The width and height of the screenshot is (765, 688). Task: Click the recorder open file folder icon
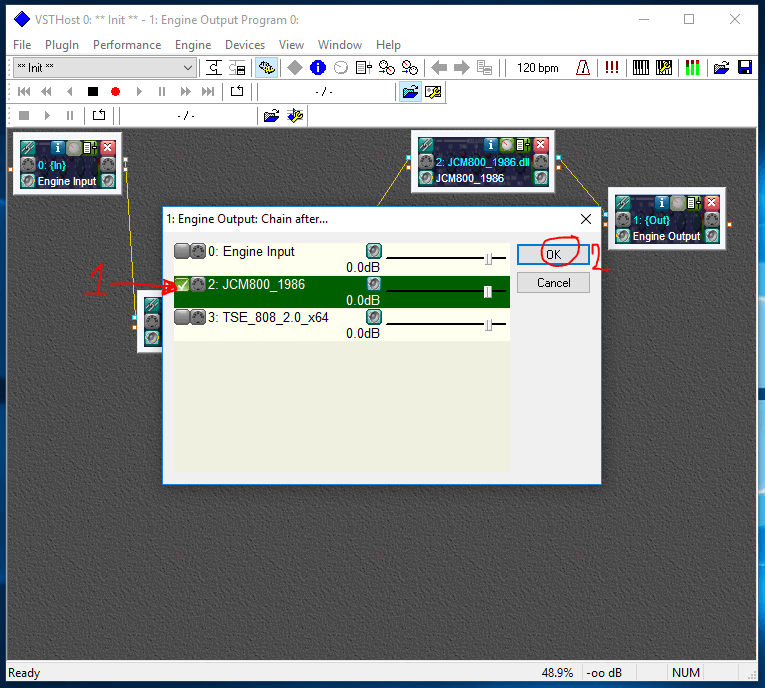pyautogui.click(x=272, y=116)
